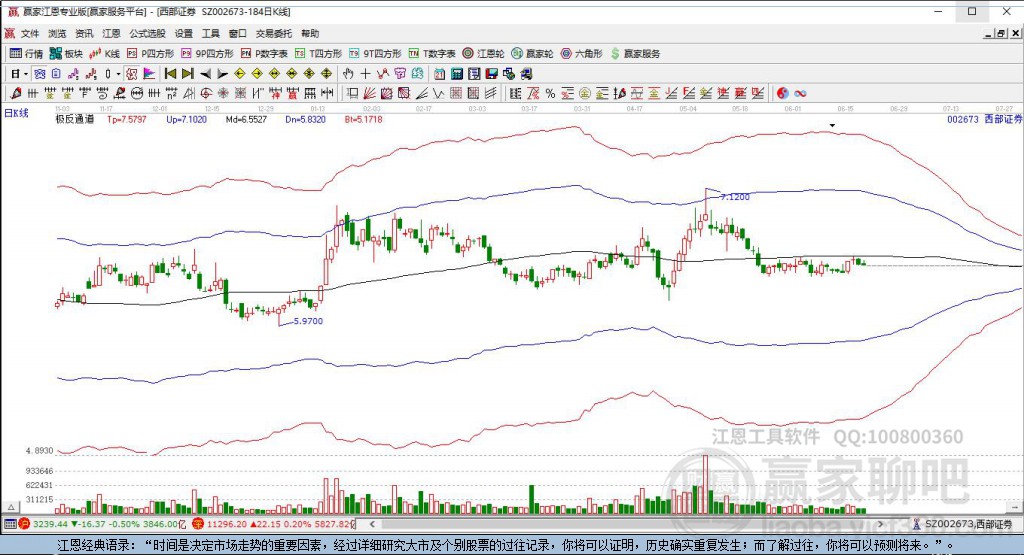
Task: Click the Bt=5.1718 indicator value
Action: pyautogui.click(x=363, y=119)
